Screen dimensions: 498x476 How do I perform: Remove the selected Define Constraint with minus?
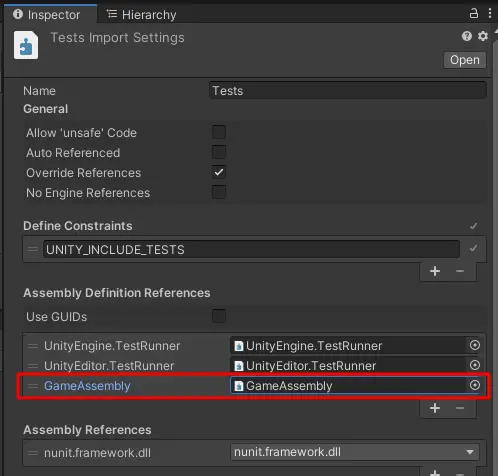(x=460, y=271)
